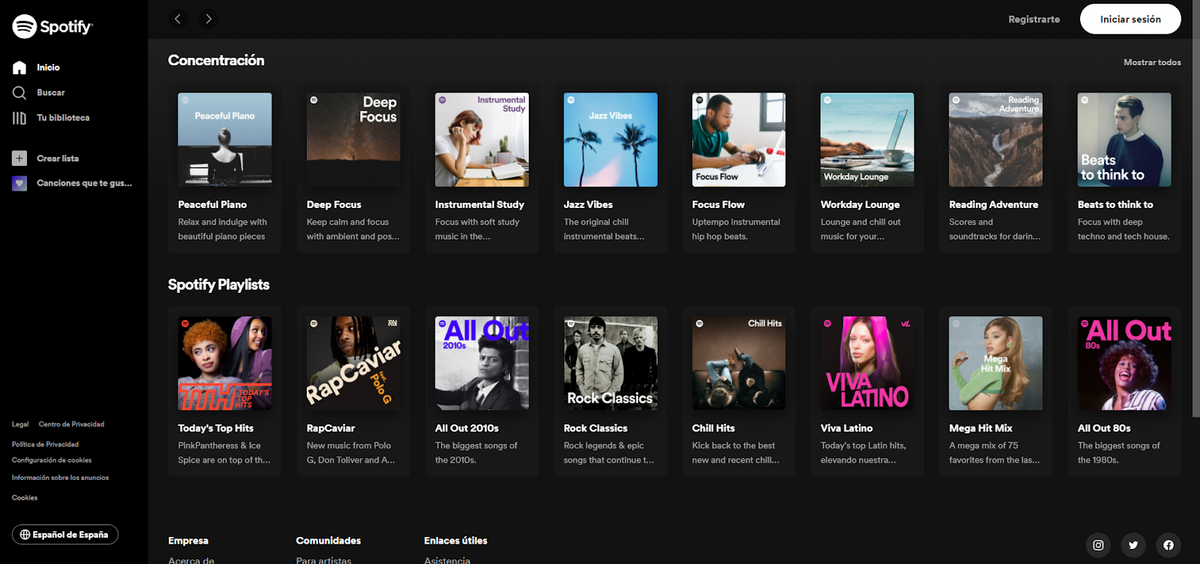
Task: Open Spotify's Facebook page icon
Action: (1168, 545)
